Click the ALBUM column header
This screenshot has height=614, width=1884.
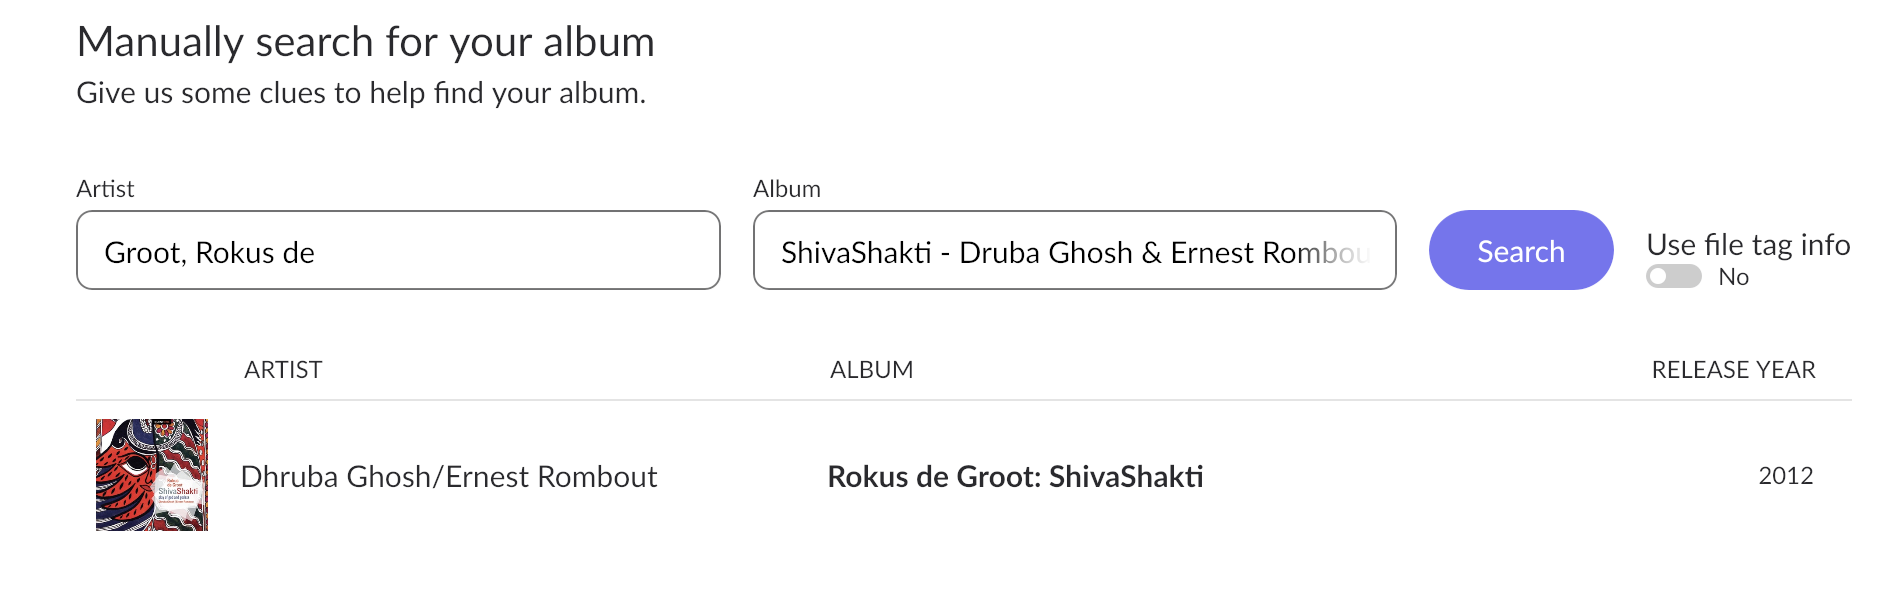click(871, 370)
